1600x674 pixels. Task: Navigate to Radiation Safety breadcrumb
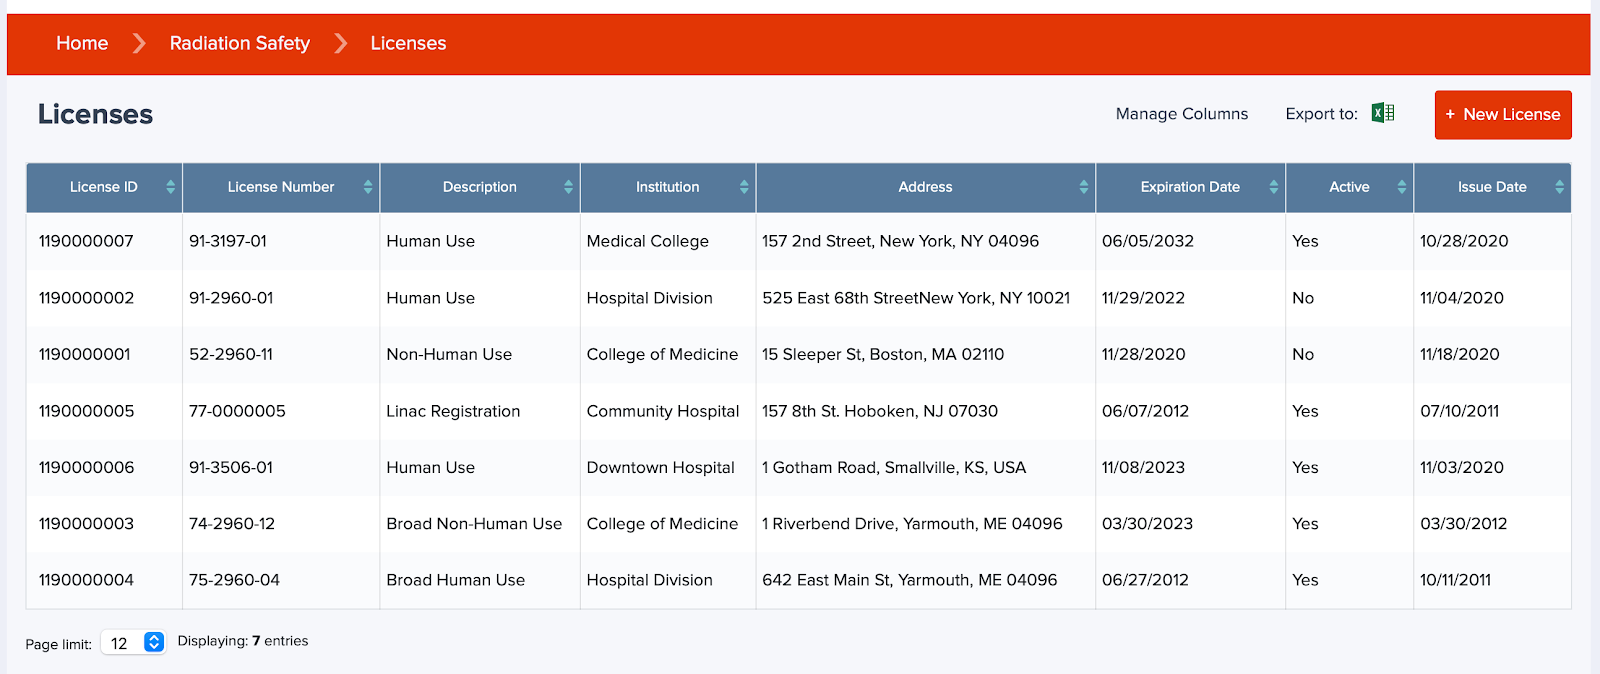(x=240, y=43)
